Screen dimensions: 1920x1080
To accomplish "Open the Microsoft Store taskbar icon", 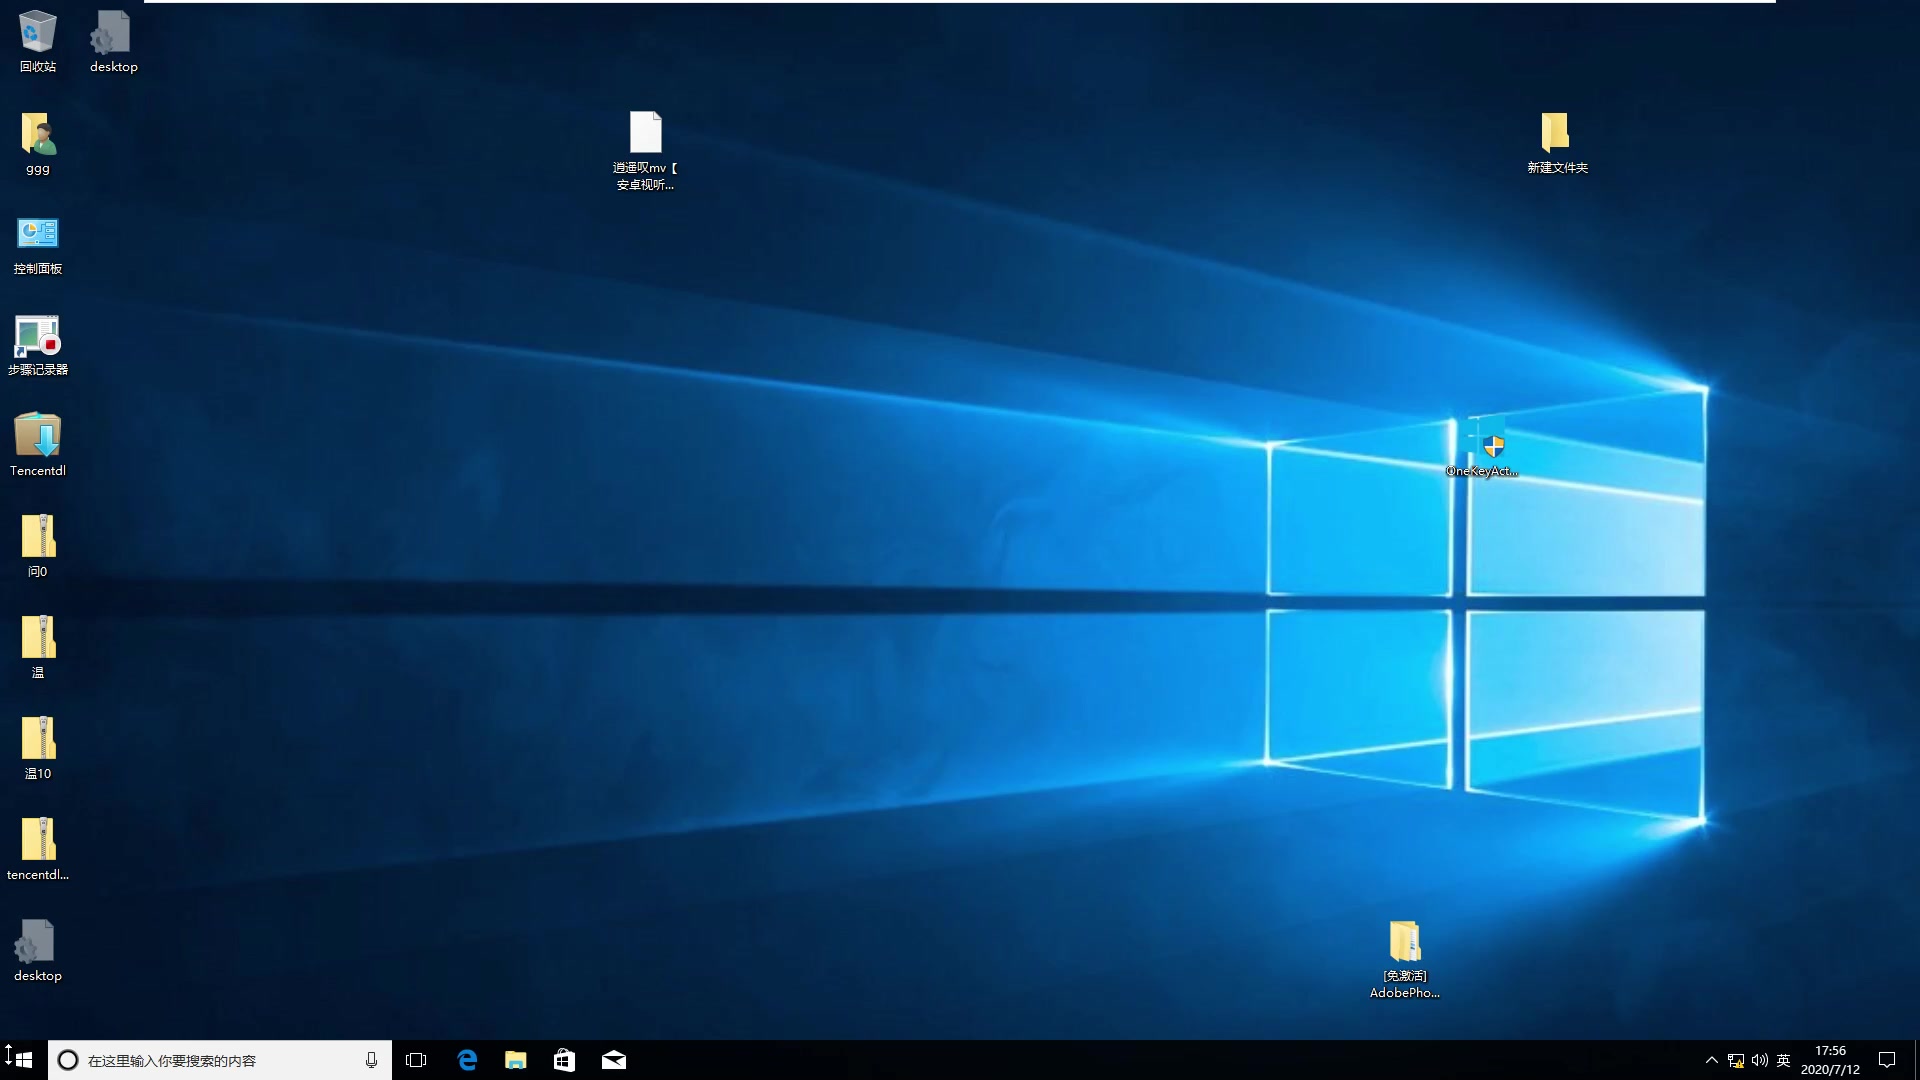I will [564, 1060].
